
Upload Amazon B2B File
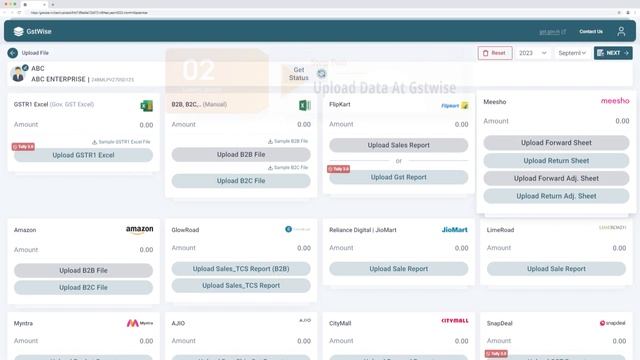(x=83, y=271)
